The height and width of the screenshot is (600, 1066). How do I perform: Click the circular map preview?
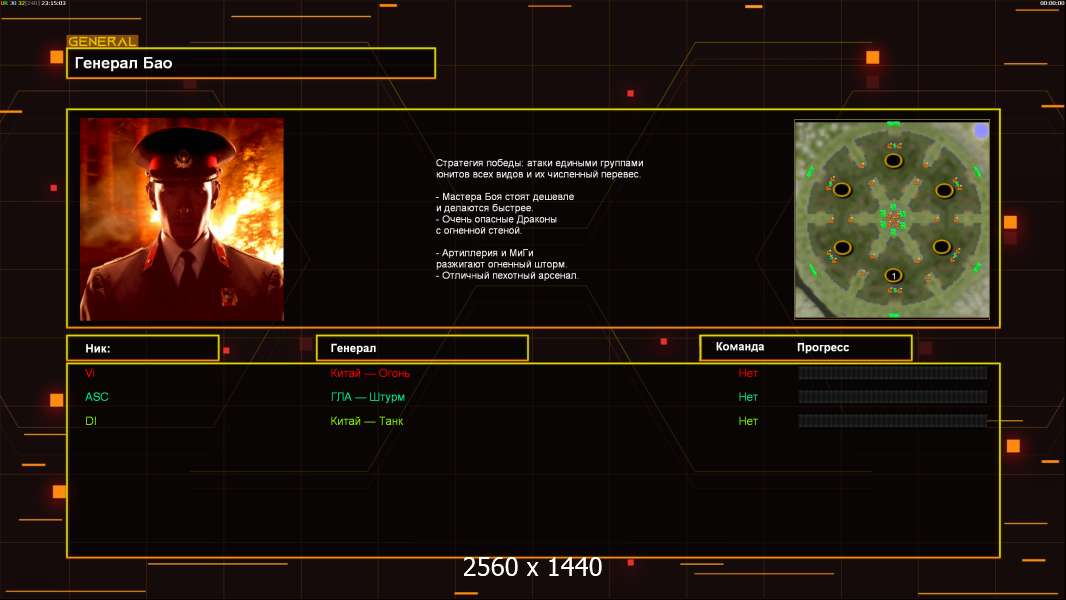892,219
